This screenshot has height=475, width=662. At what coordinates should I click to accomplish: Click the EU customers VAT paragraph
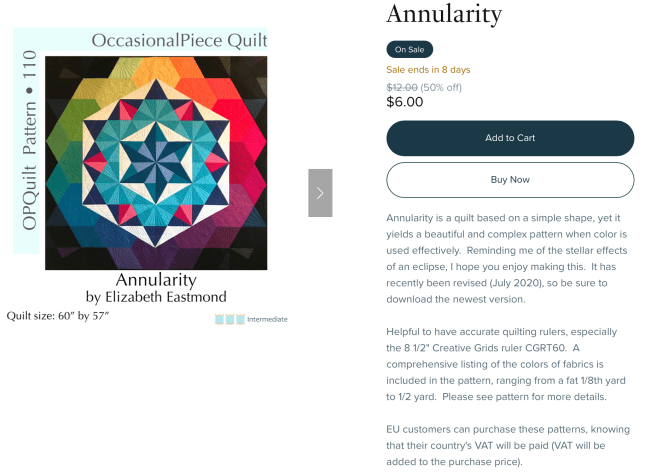point(510,446)
